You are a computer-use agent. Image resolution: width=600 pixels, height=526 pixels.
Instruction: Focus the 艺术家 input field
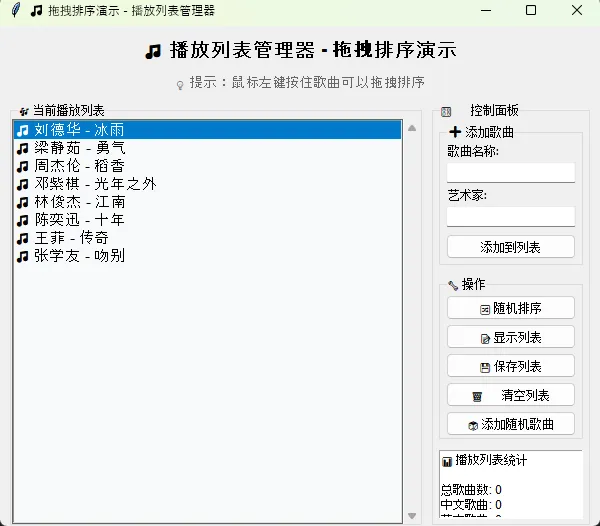(510, 216)
